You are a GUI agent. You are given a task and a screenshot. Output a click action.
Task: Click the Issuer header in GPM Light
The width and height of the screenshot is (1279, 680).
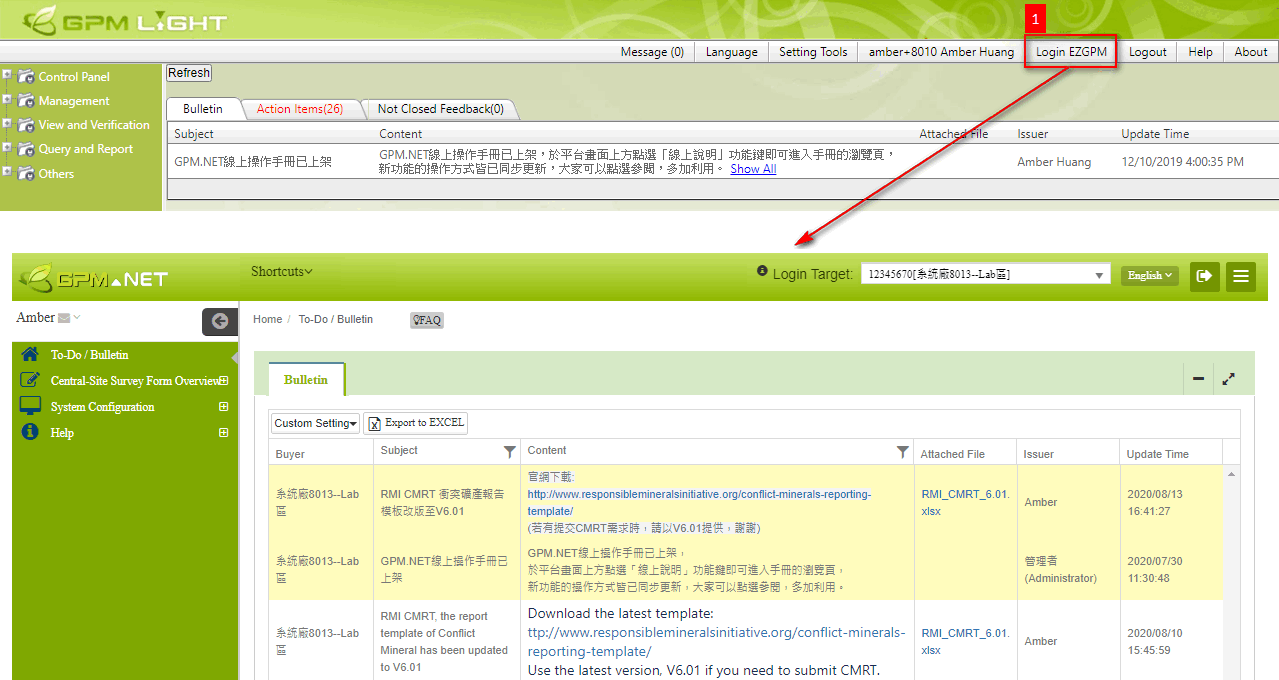coord(1033,134)
